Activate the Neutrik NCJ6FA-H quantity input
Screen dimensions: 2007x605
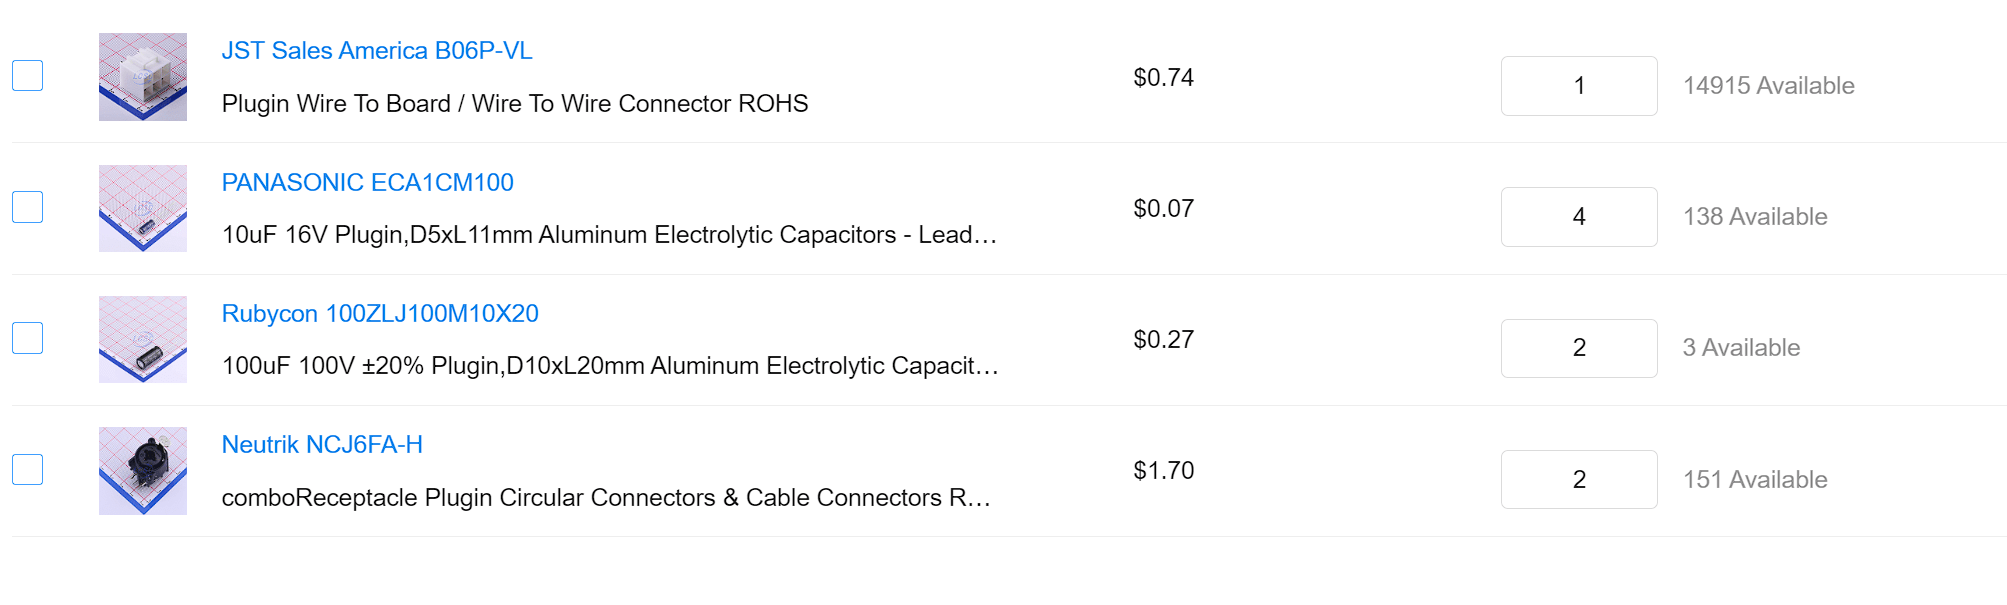tap(1579, 479)
